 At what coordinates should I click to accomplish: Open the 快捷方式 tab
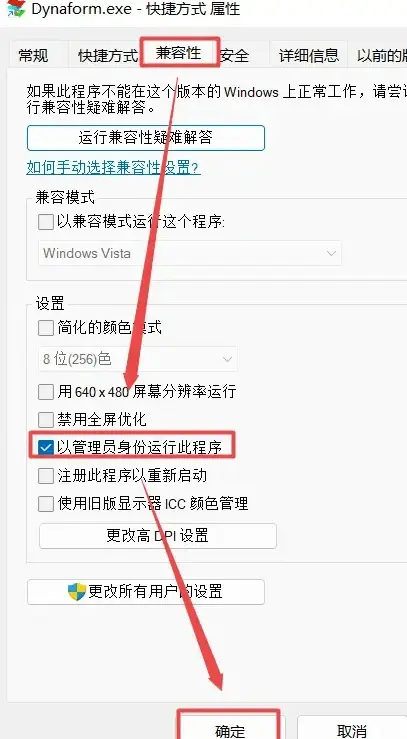[x=108, y=56]
